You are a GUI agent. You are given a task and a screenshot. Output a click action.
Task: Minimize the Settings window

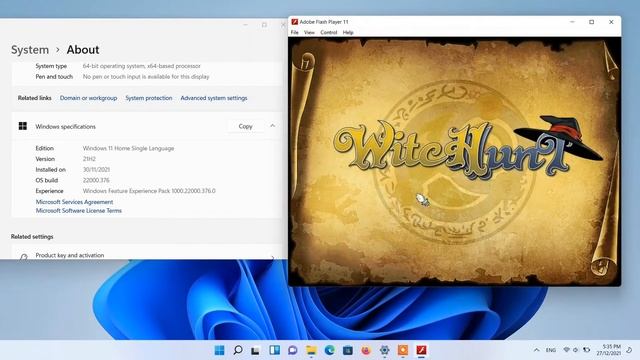(x=245, y=25)
